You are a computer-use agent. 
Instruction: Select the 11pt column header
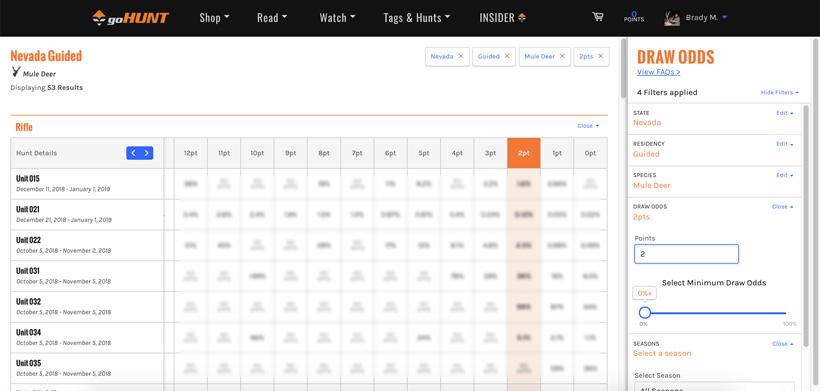[224, 153]
